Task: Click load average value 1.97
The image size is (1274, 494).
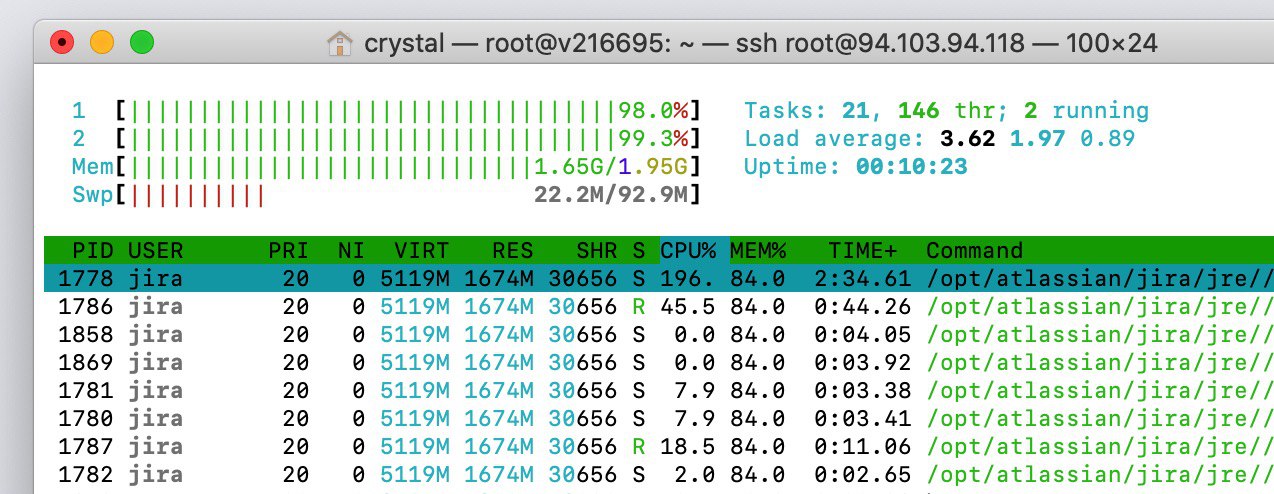Action: pos(1037,138)
